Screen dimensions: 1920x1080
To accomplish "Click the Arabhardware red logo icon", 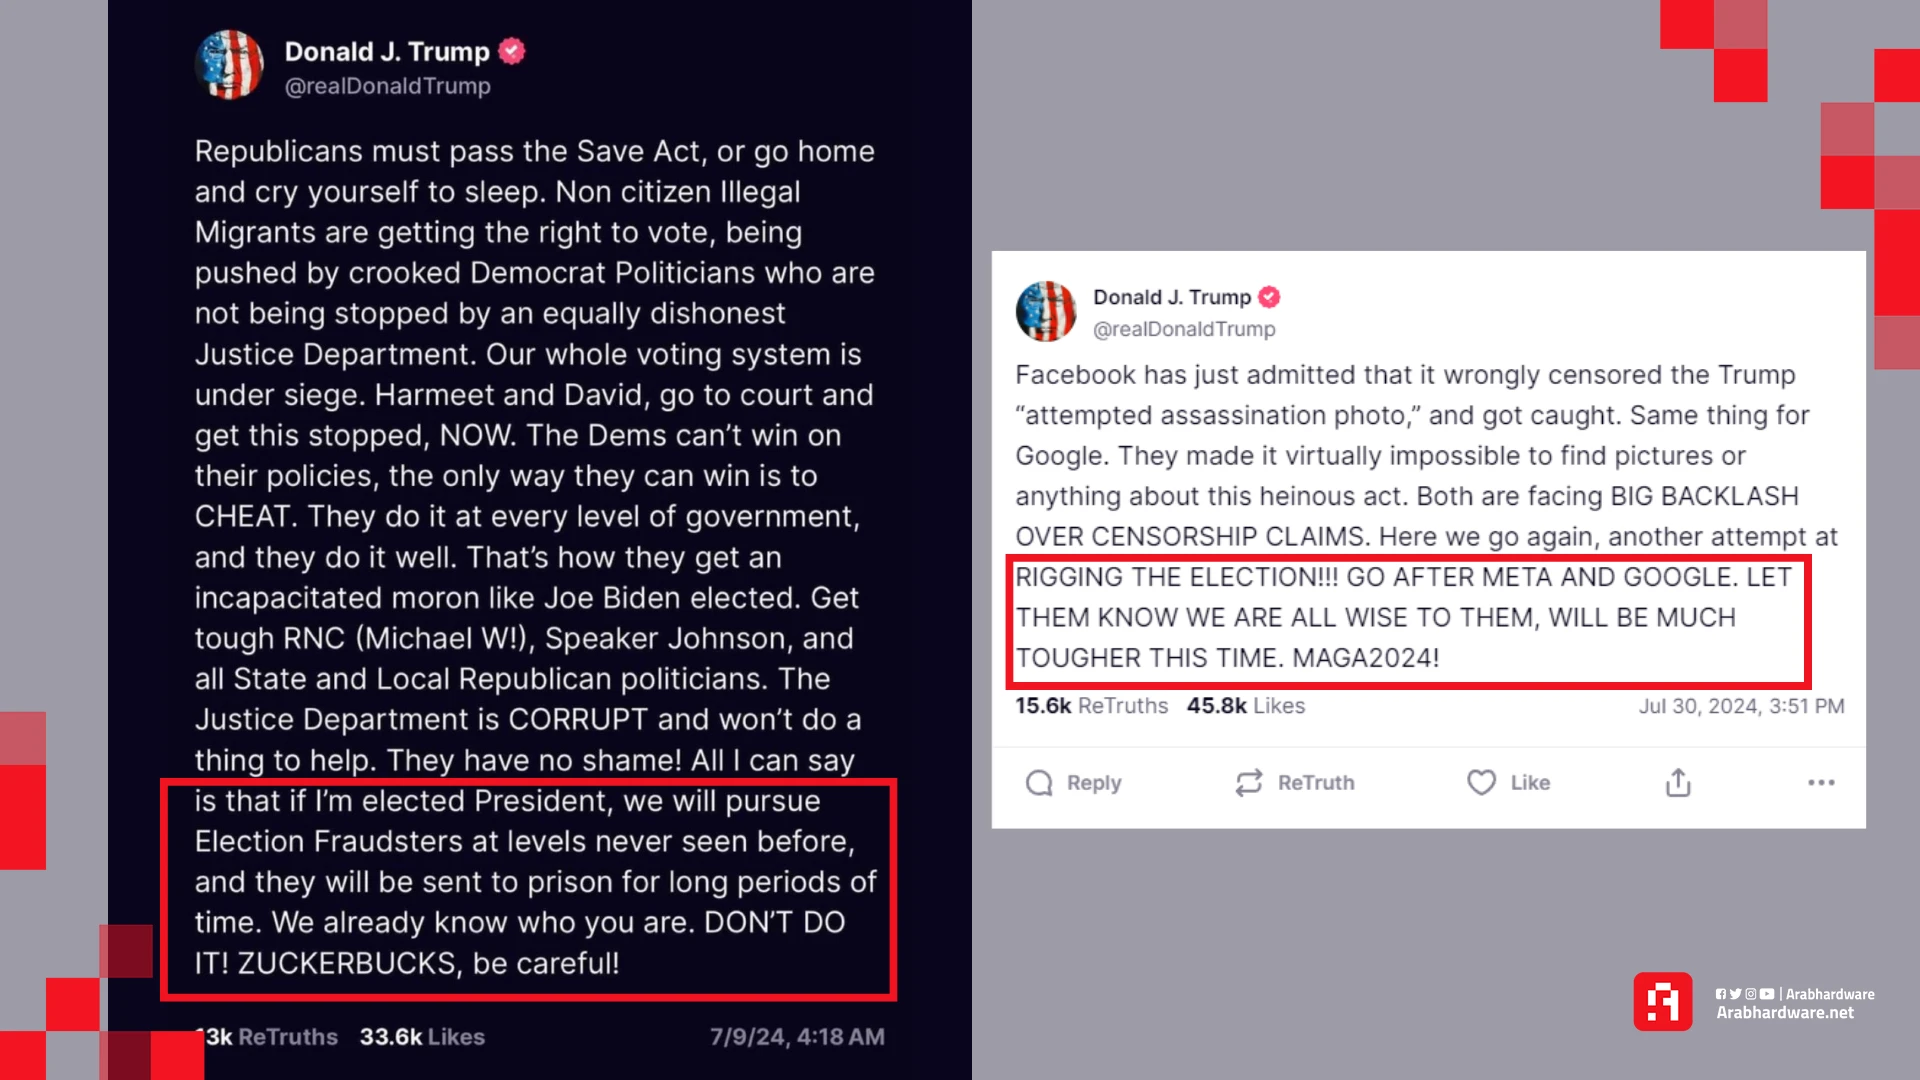I will tap(1663, 1001).
